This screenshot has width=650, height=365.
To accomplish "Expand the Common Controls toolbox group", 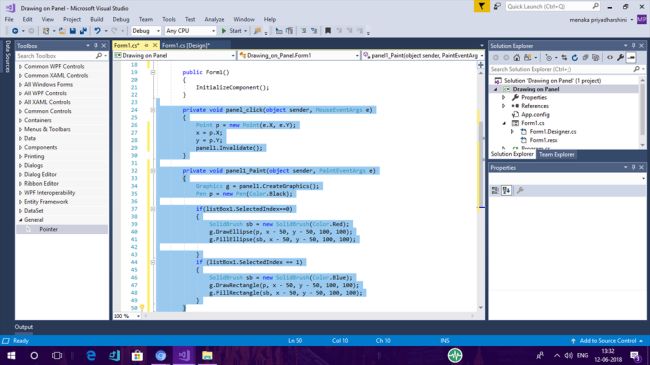I will click(x=47, y=111).
